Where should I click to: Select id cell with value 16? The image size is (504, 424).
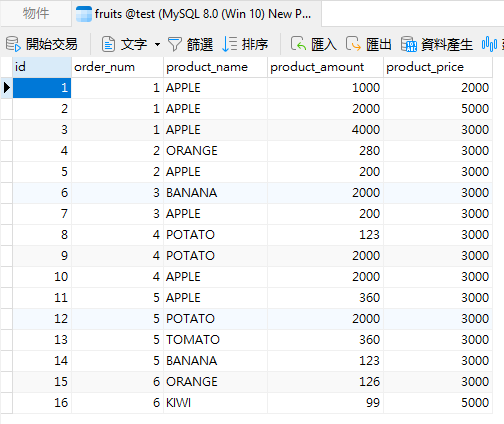tap(42, 403)
